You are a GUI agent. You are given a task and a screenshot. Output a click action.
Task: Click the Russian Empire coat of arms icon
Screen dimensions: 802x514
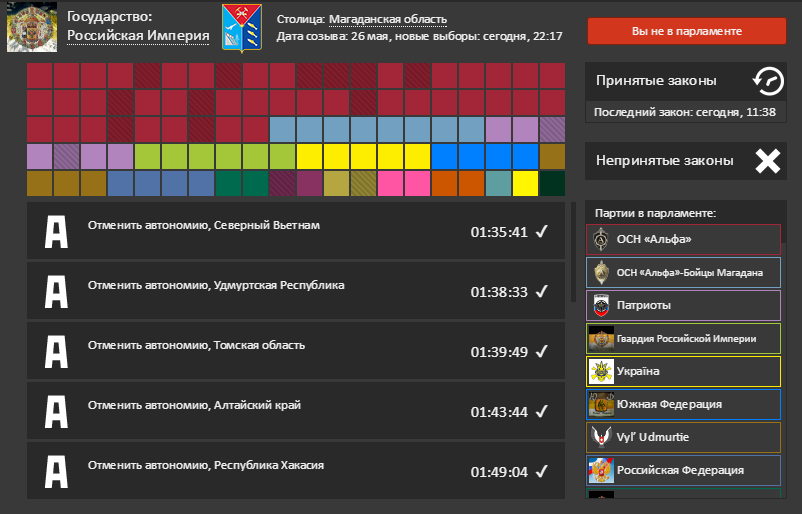[x=31, y=29]
